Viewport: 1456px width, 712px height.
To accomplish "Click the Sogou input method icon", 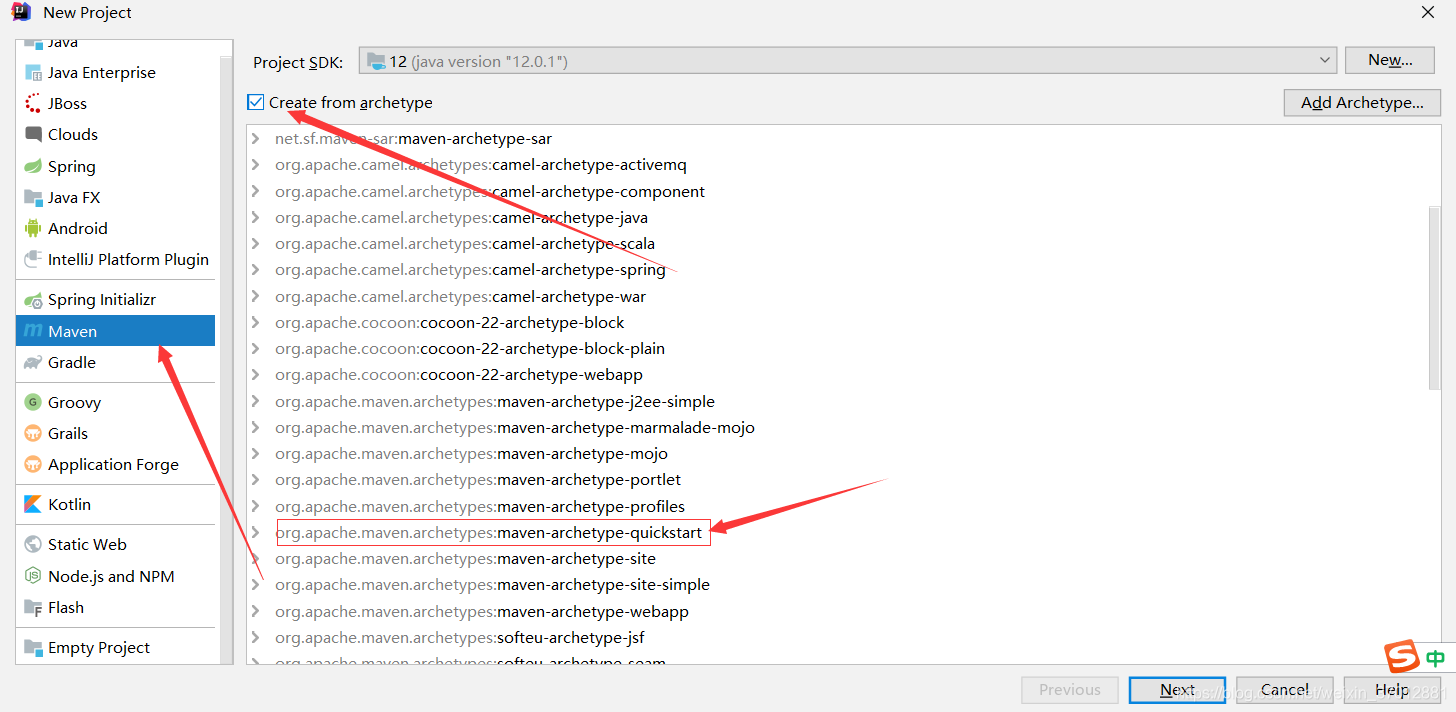I will tap(1402, 657).
